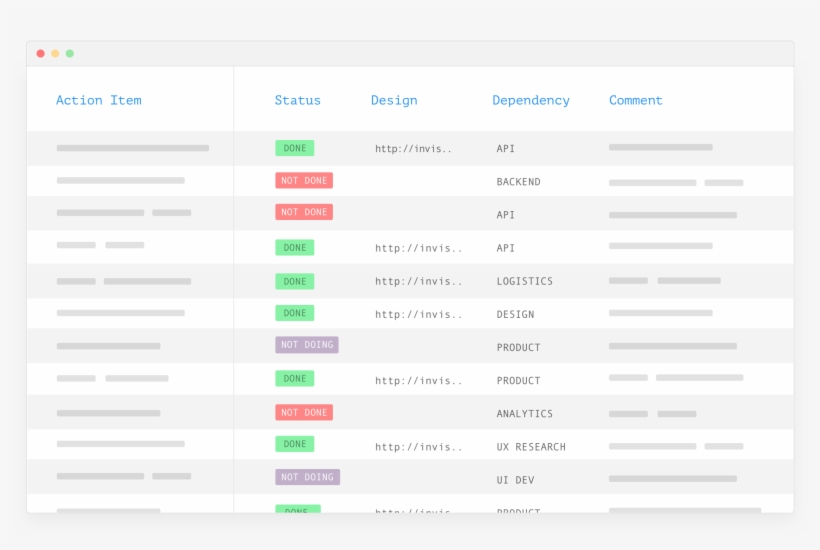Image resolution: width=820 pixels, height=550 pixels.
Task: Click the green maximize window dot
Action: pyautogui.click(x=70, y=54)
